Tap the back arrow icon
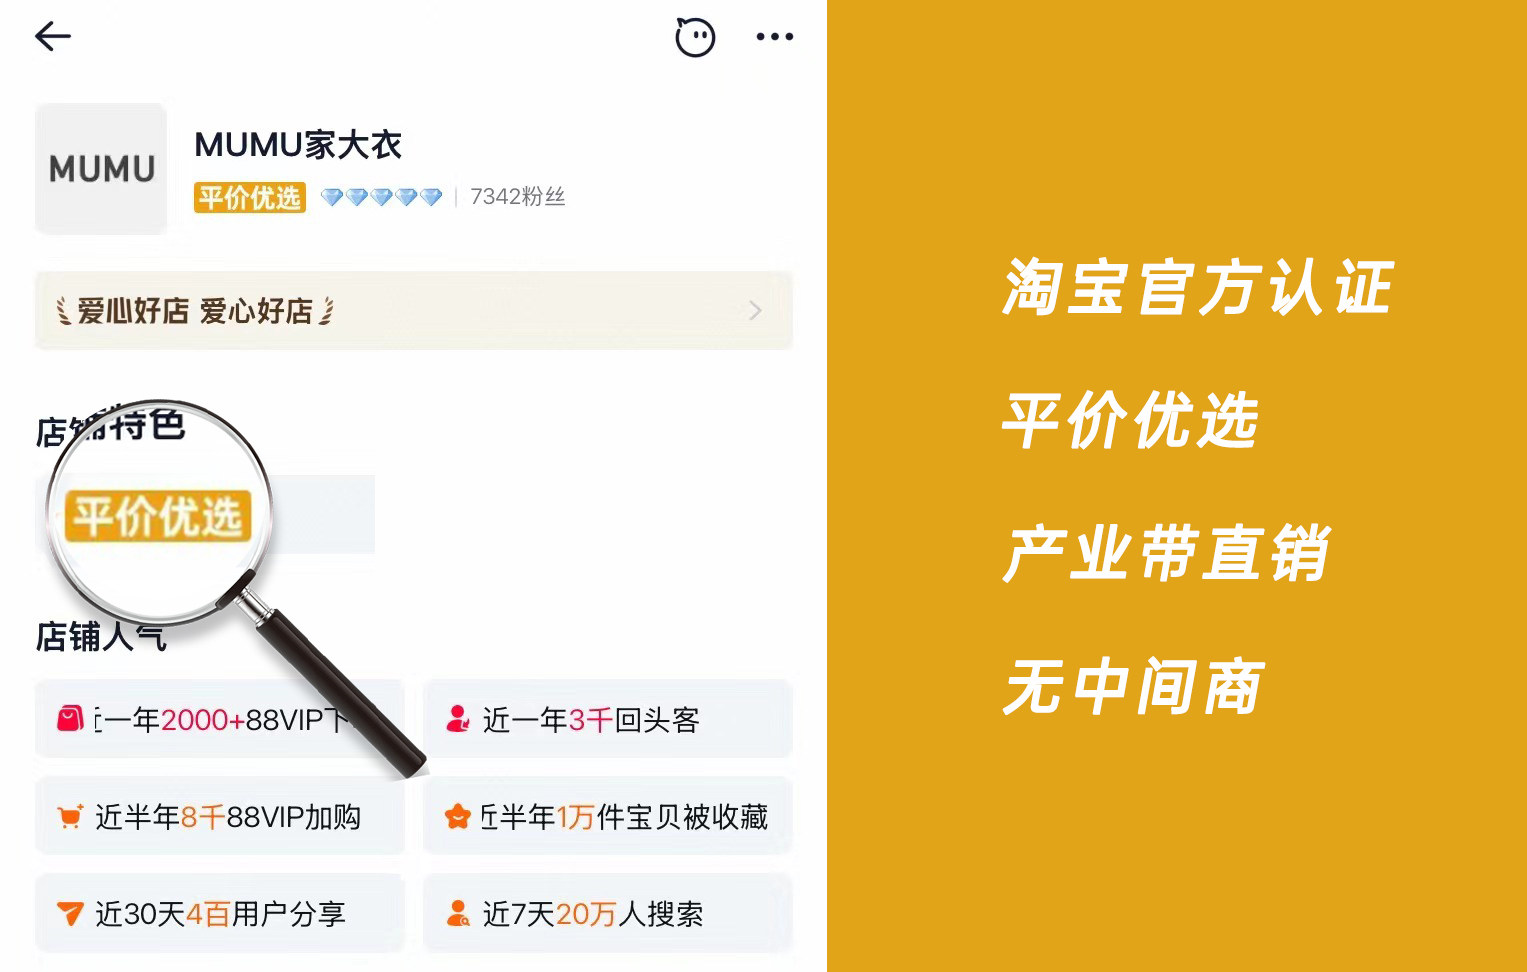 pos(53,36)
